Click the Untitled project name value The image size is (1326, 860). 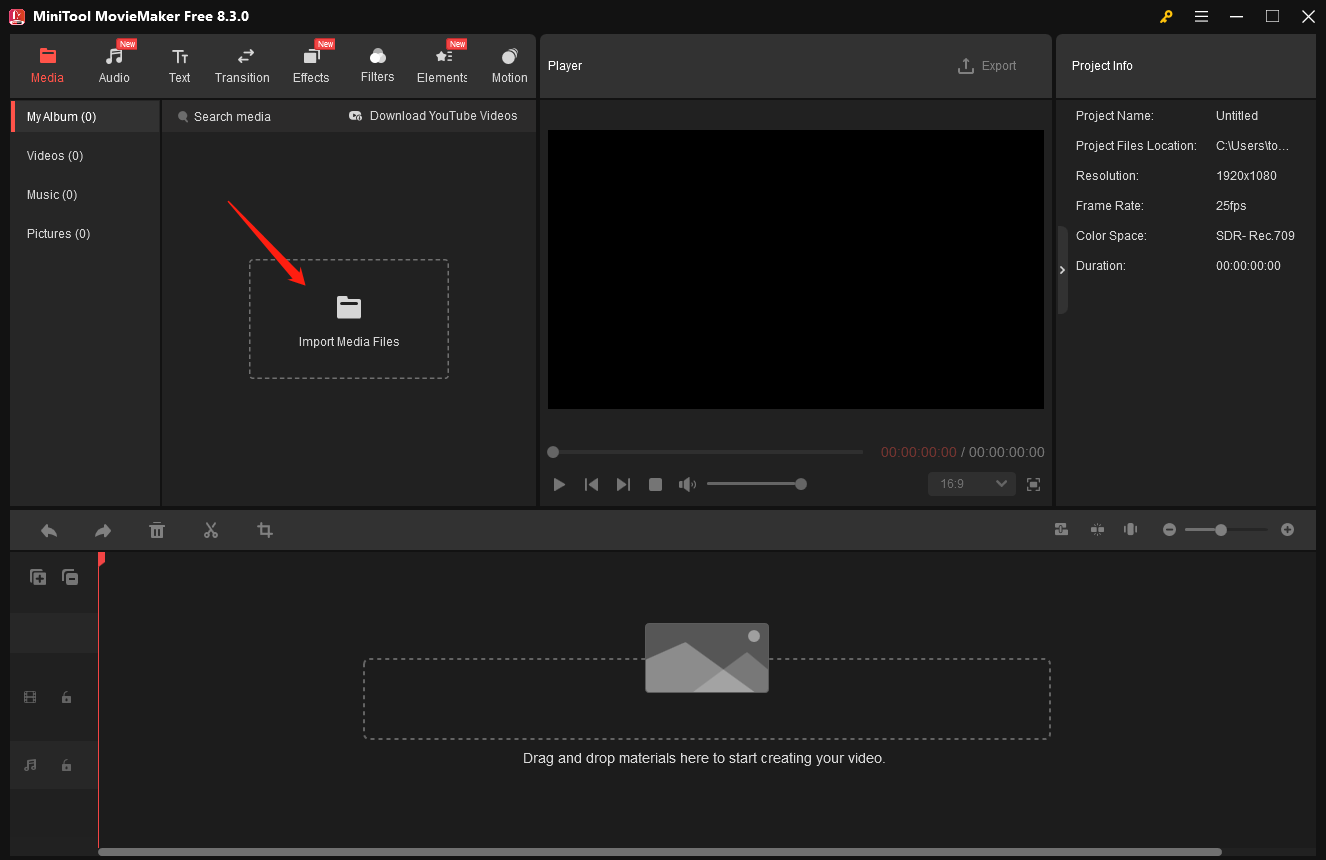pyautogui.click(x=1237, y=116)
